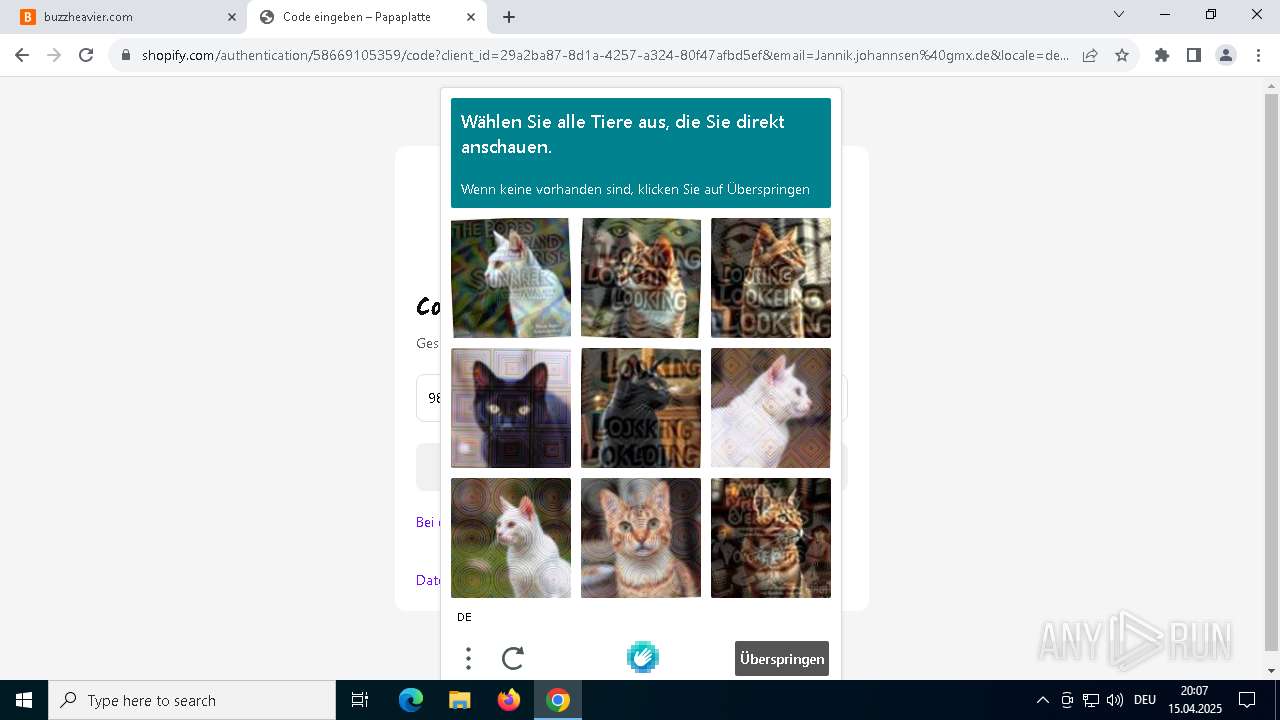Open network status tray icon

[1091, 700]
